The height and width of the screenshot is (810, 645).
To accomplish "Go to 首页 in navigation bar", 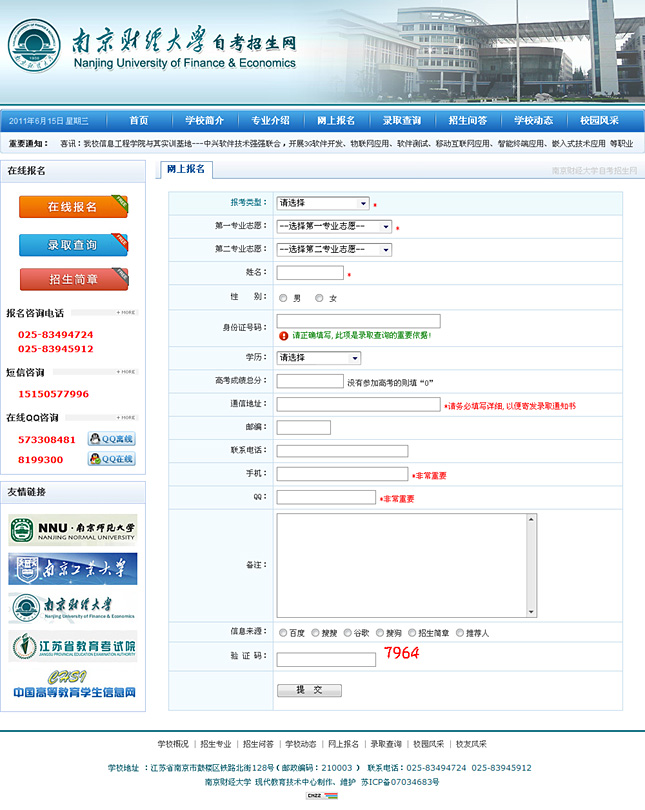I will [138, 120].
